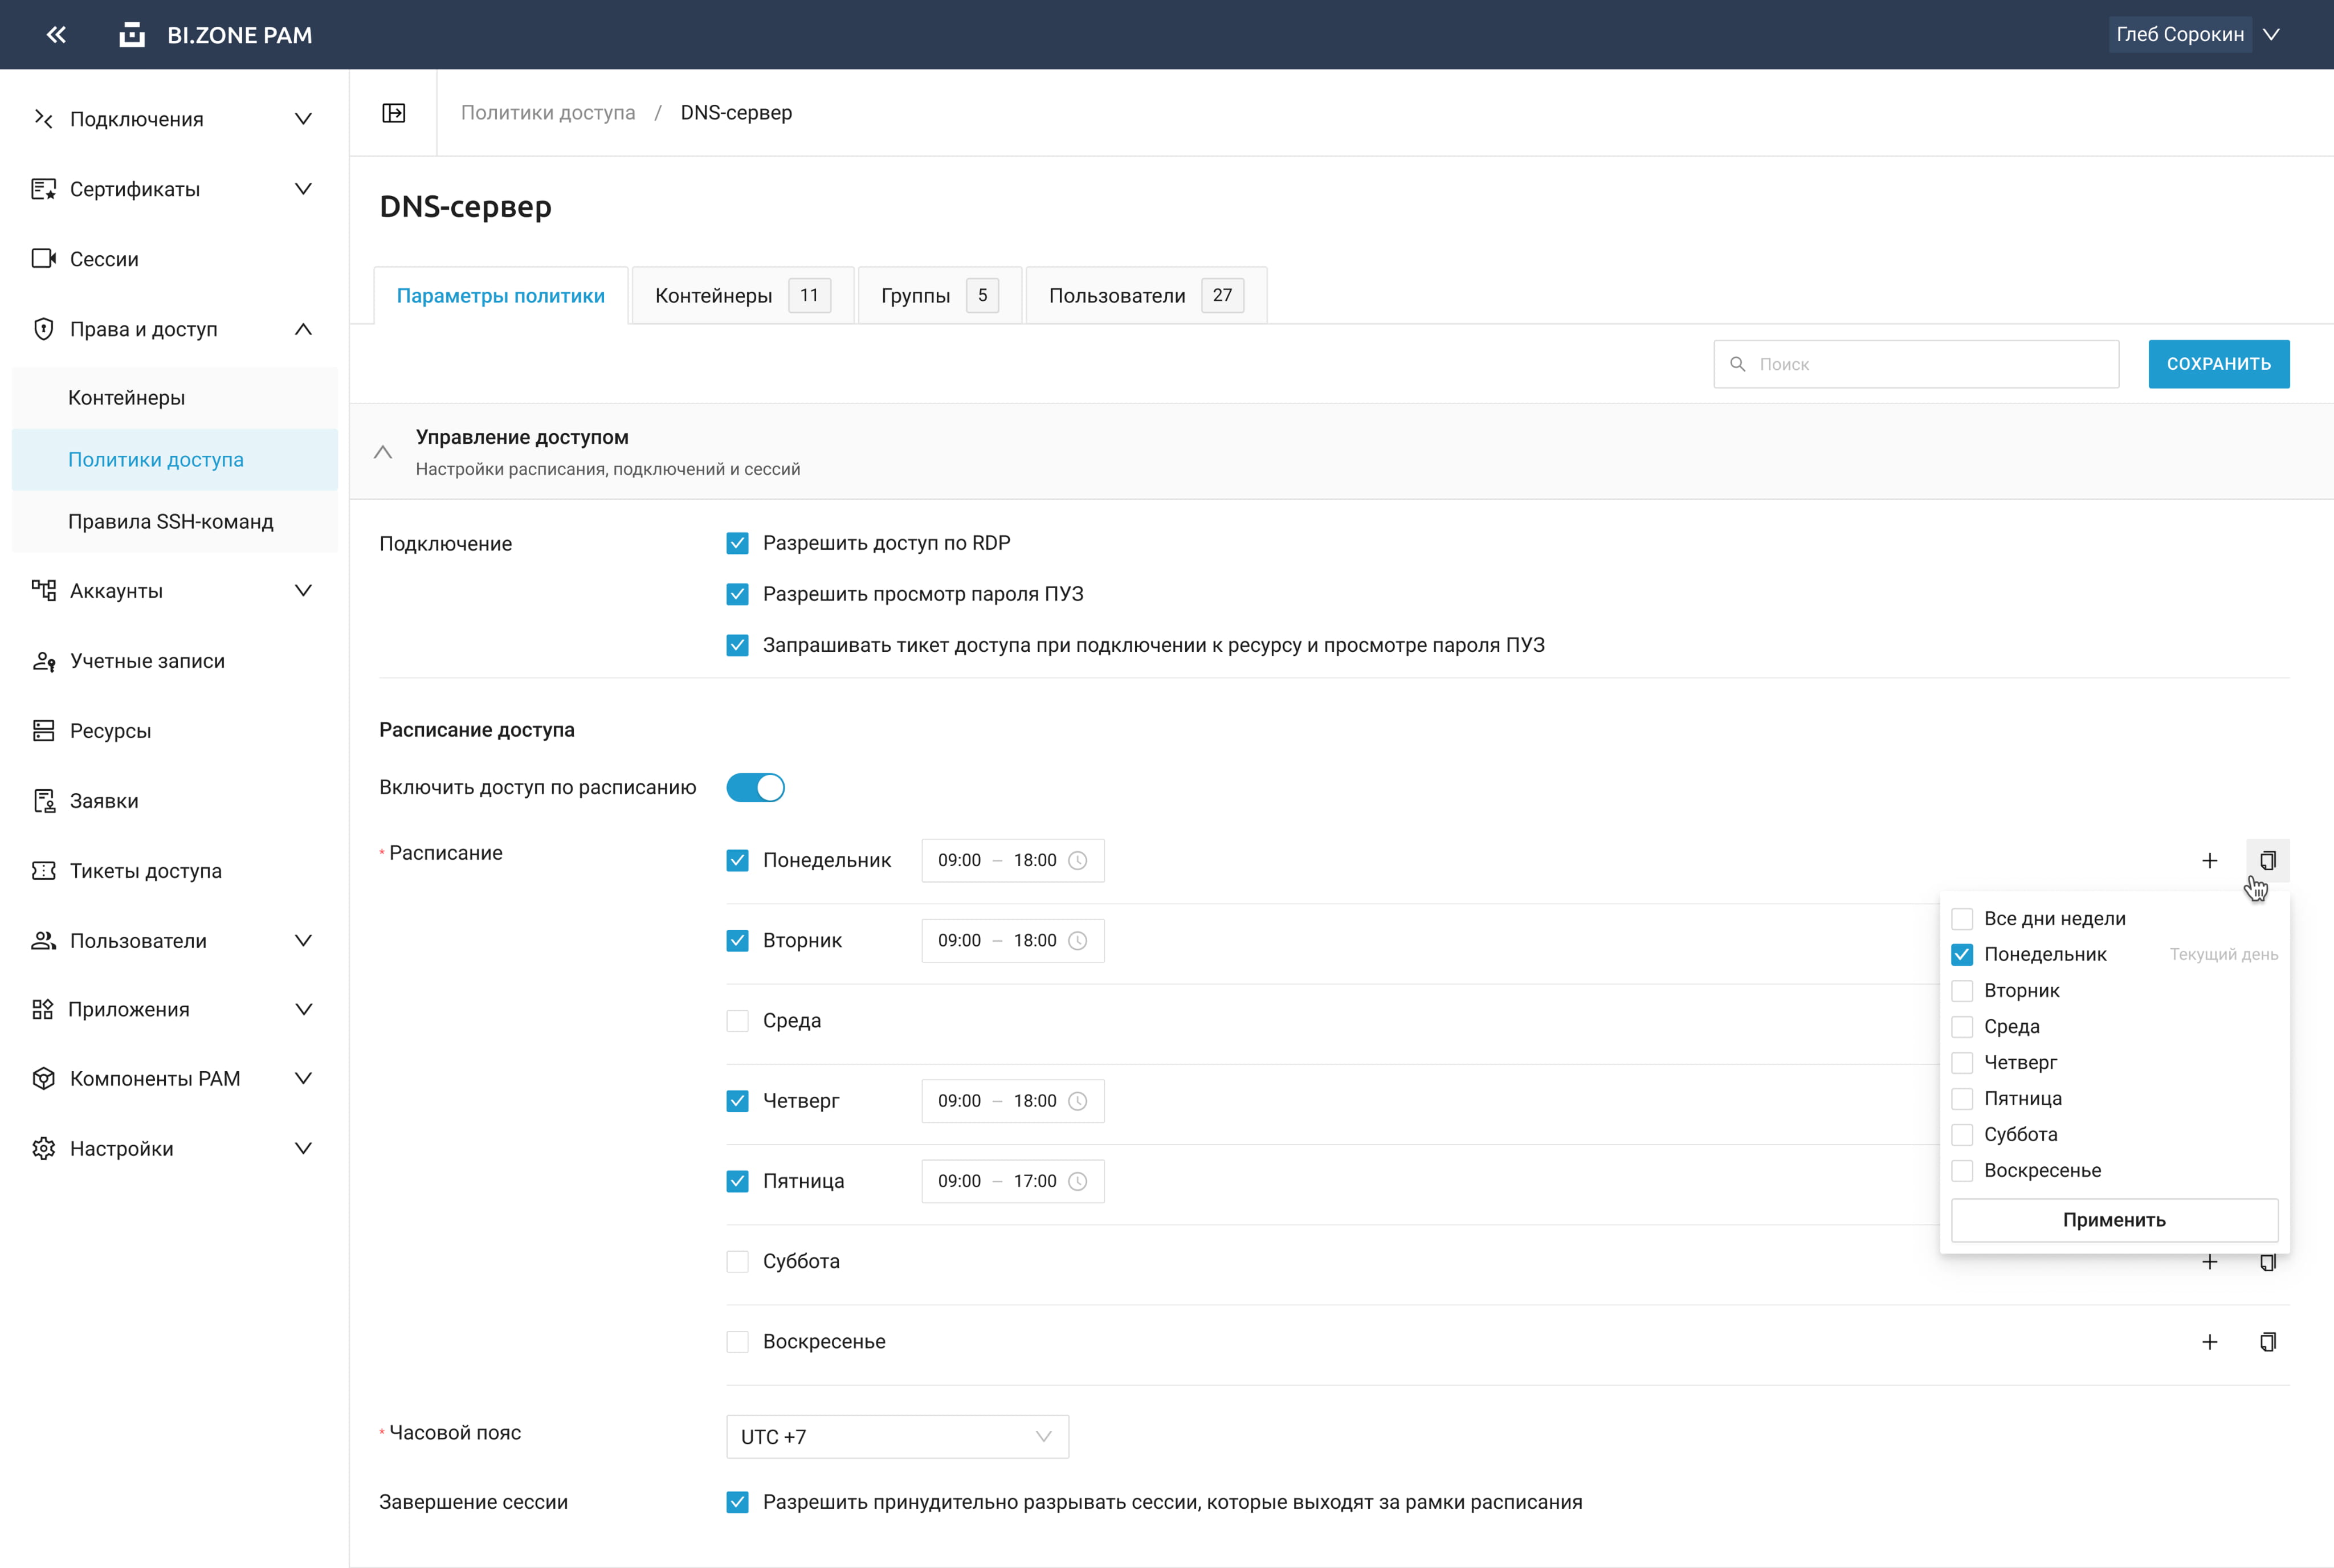Image resolution: width=2334 pixels, height=1568 pixels.
Task: Toggle access by schedule switch
Action: (x=755, y=788)
